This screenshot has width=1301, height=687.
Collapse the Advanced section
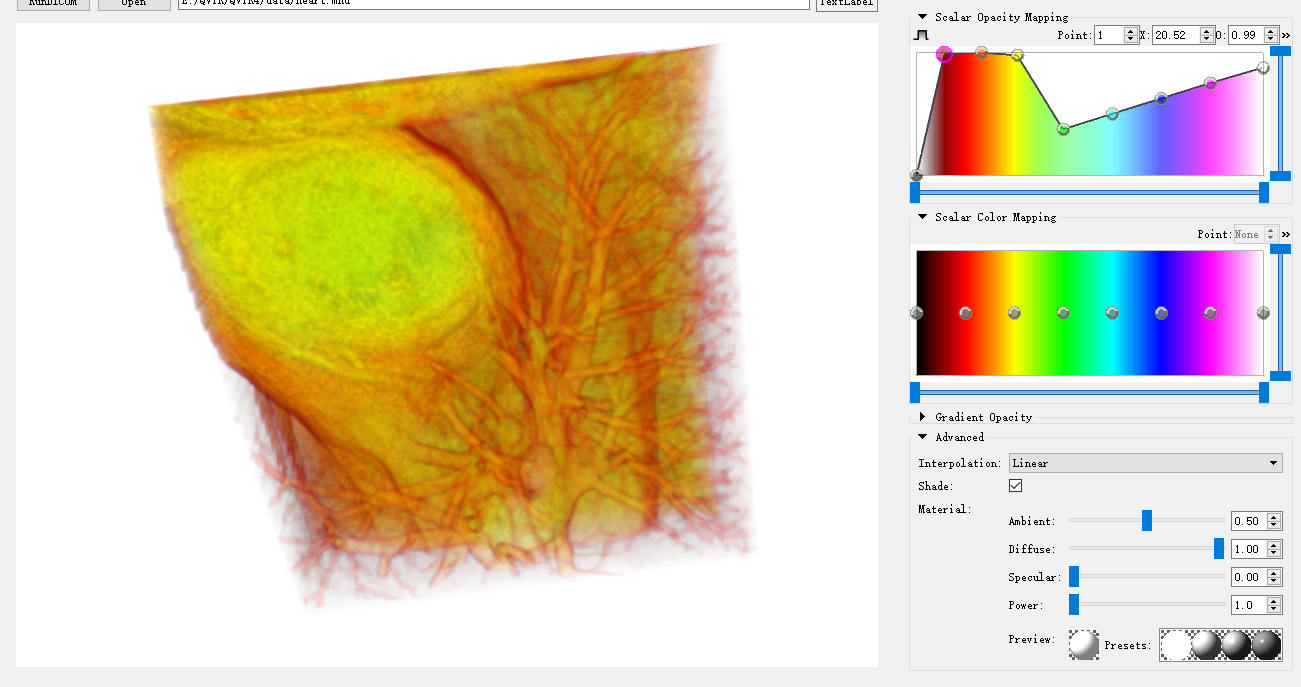point(923,437)
